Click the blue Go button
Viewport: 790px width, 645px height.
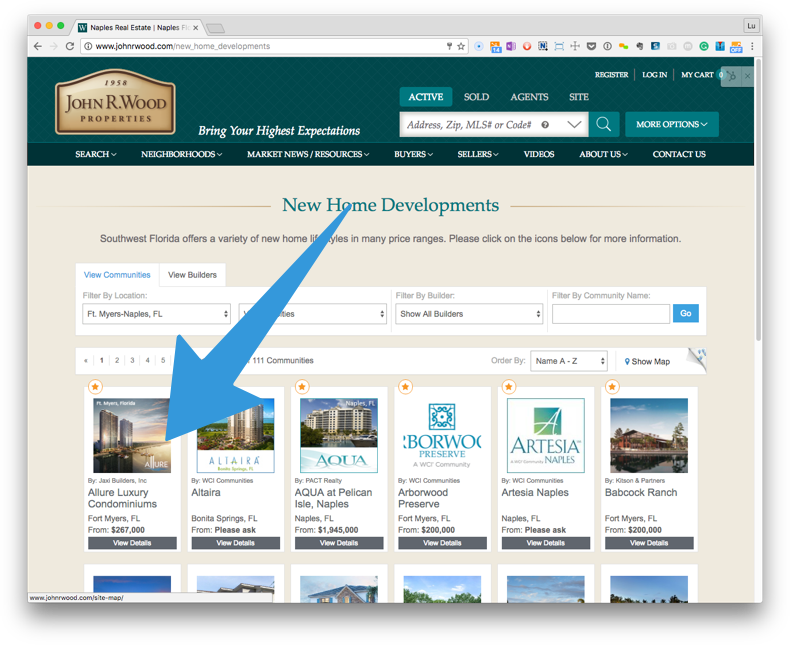[x=686, y=313]
